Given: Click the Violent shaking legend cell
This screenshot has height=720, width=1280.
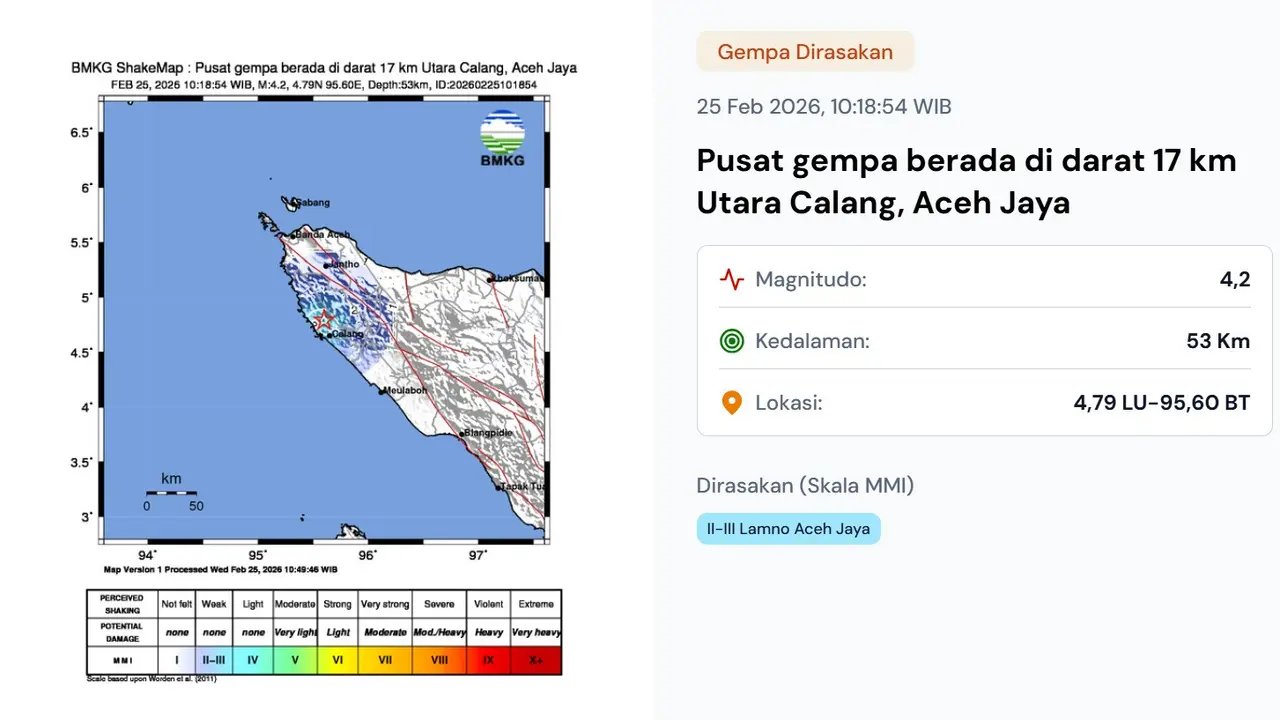Looking at the screenshot, I should [488, 604].
